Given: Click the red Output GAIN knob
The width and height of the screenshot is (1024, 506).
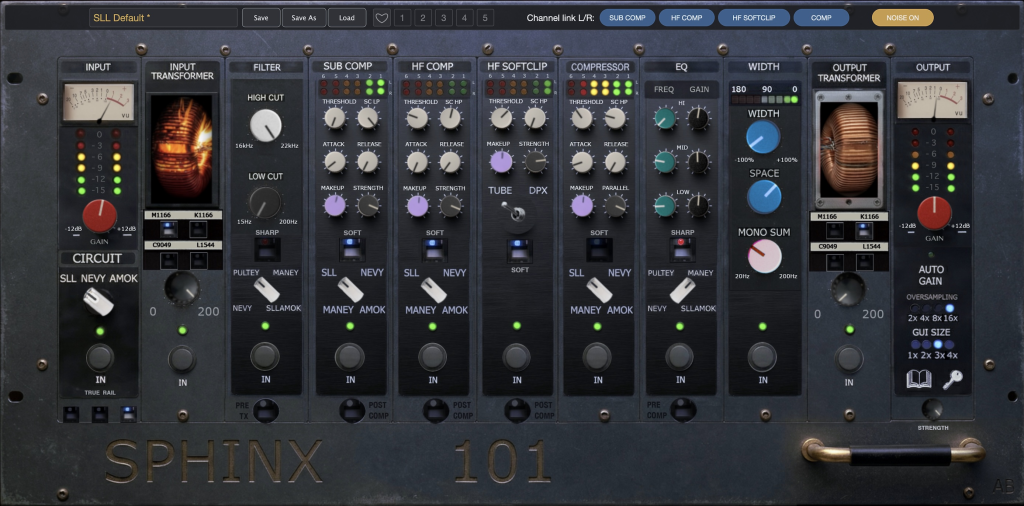Looking at the screenshot, I should click(x=934, y=213).
